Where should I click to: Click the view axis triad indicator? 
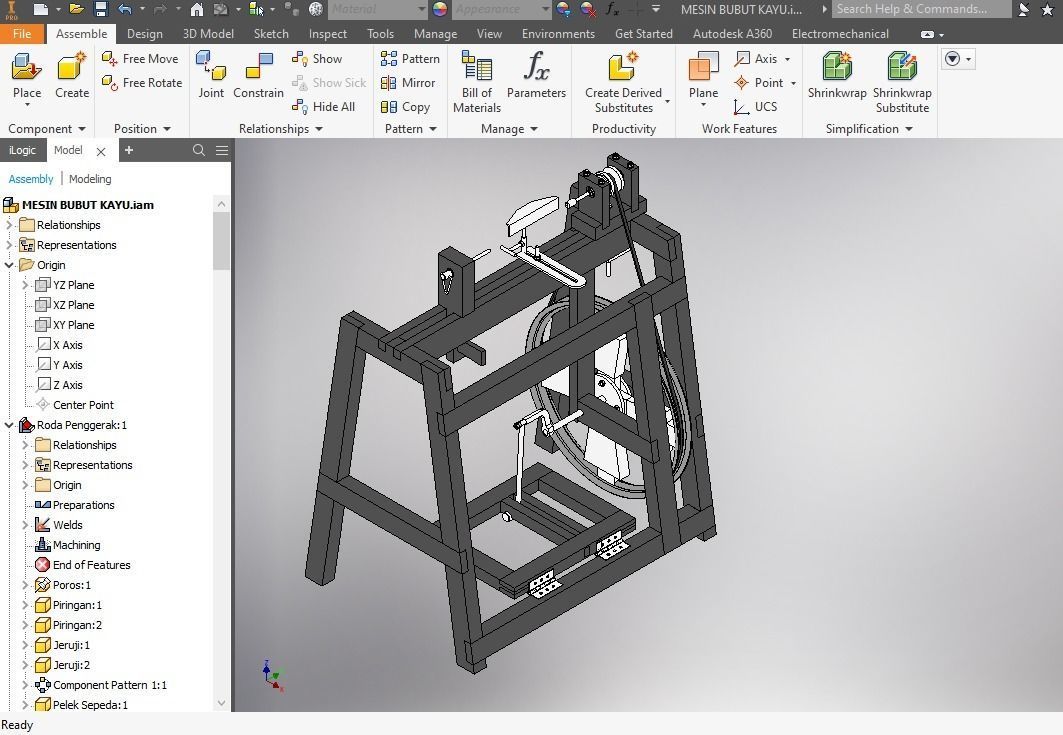click(273, 675)
